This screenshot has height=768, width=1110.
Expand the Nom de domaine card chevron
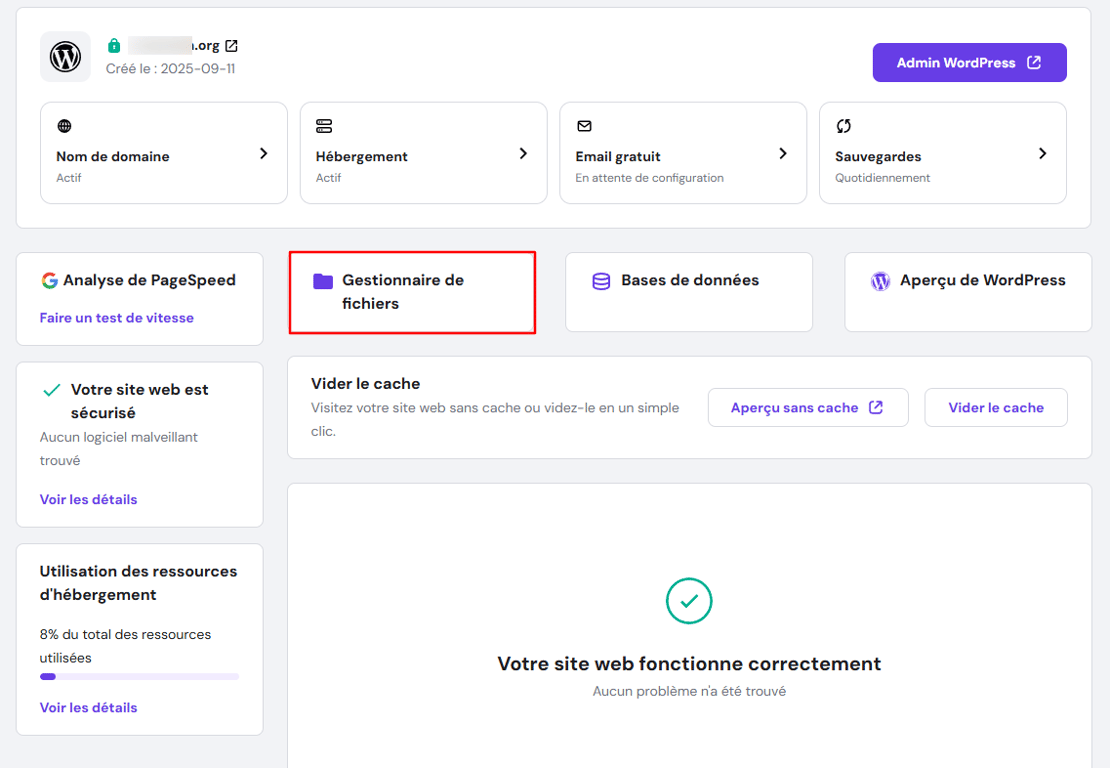click(263, 153)
